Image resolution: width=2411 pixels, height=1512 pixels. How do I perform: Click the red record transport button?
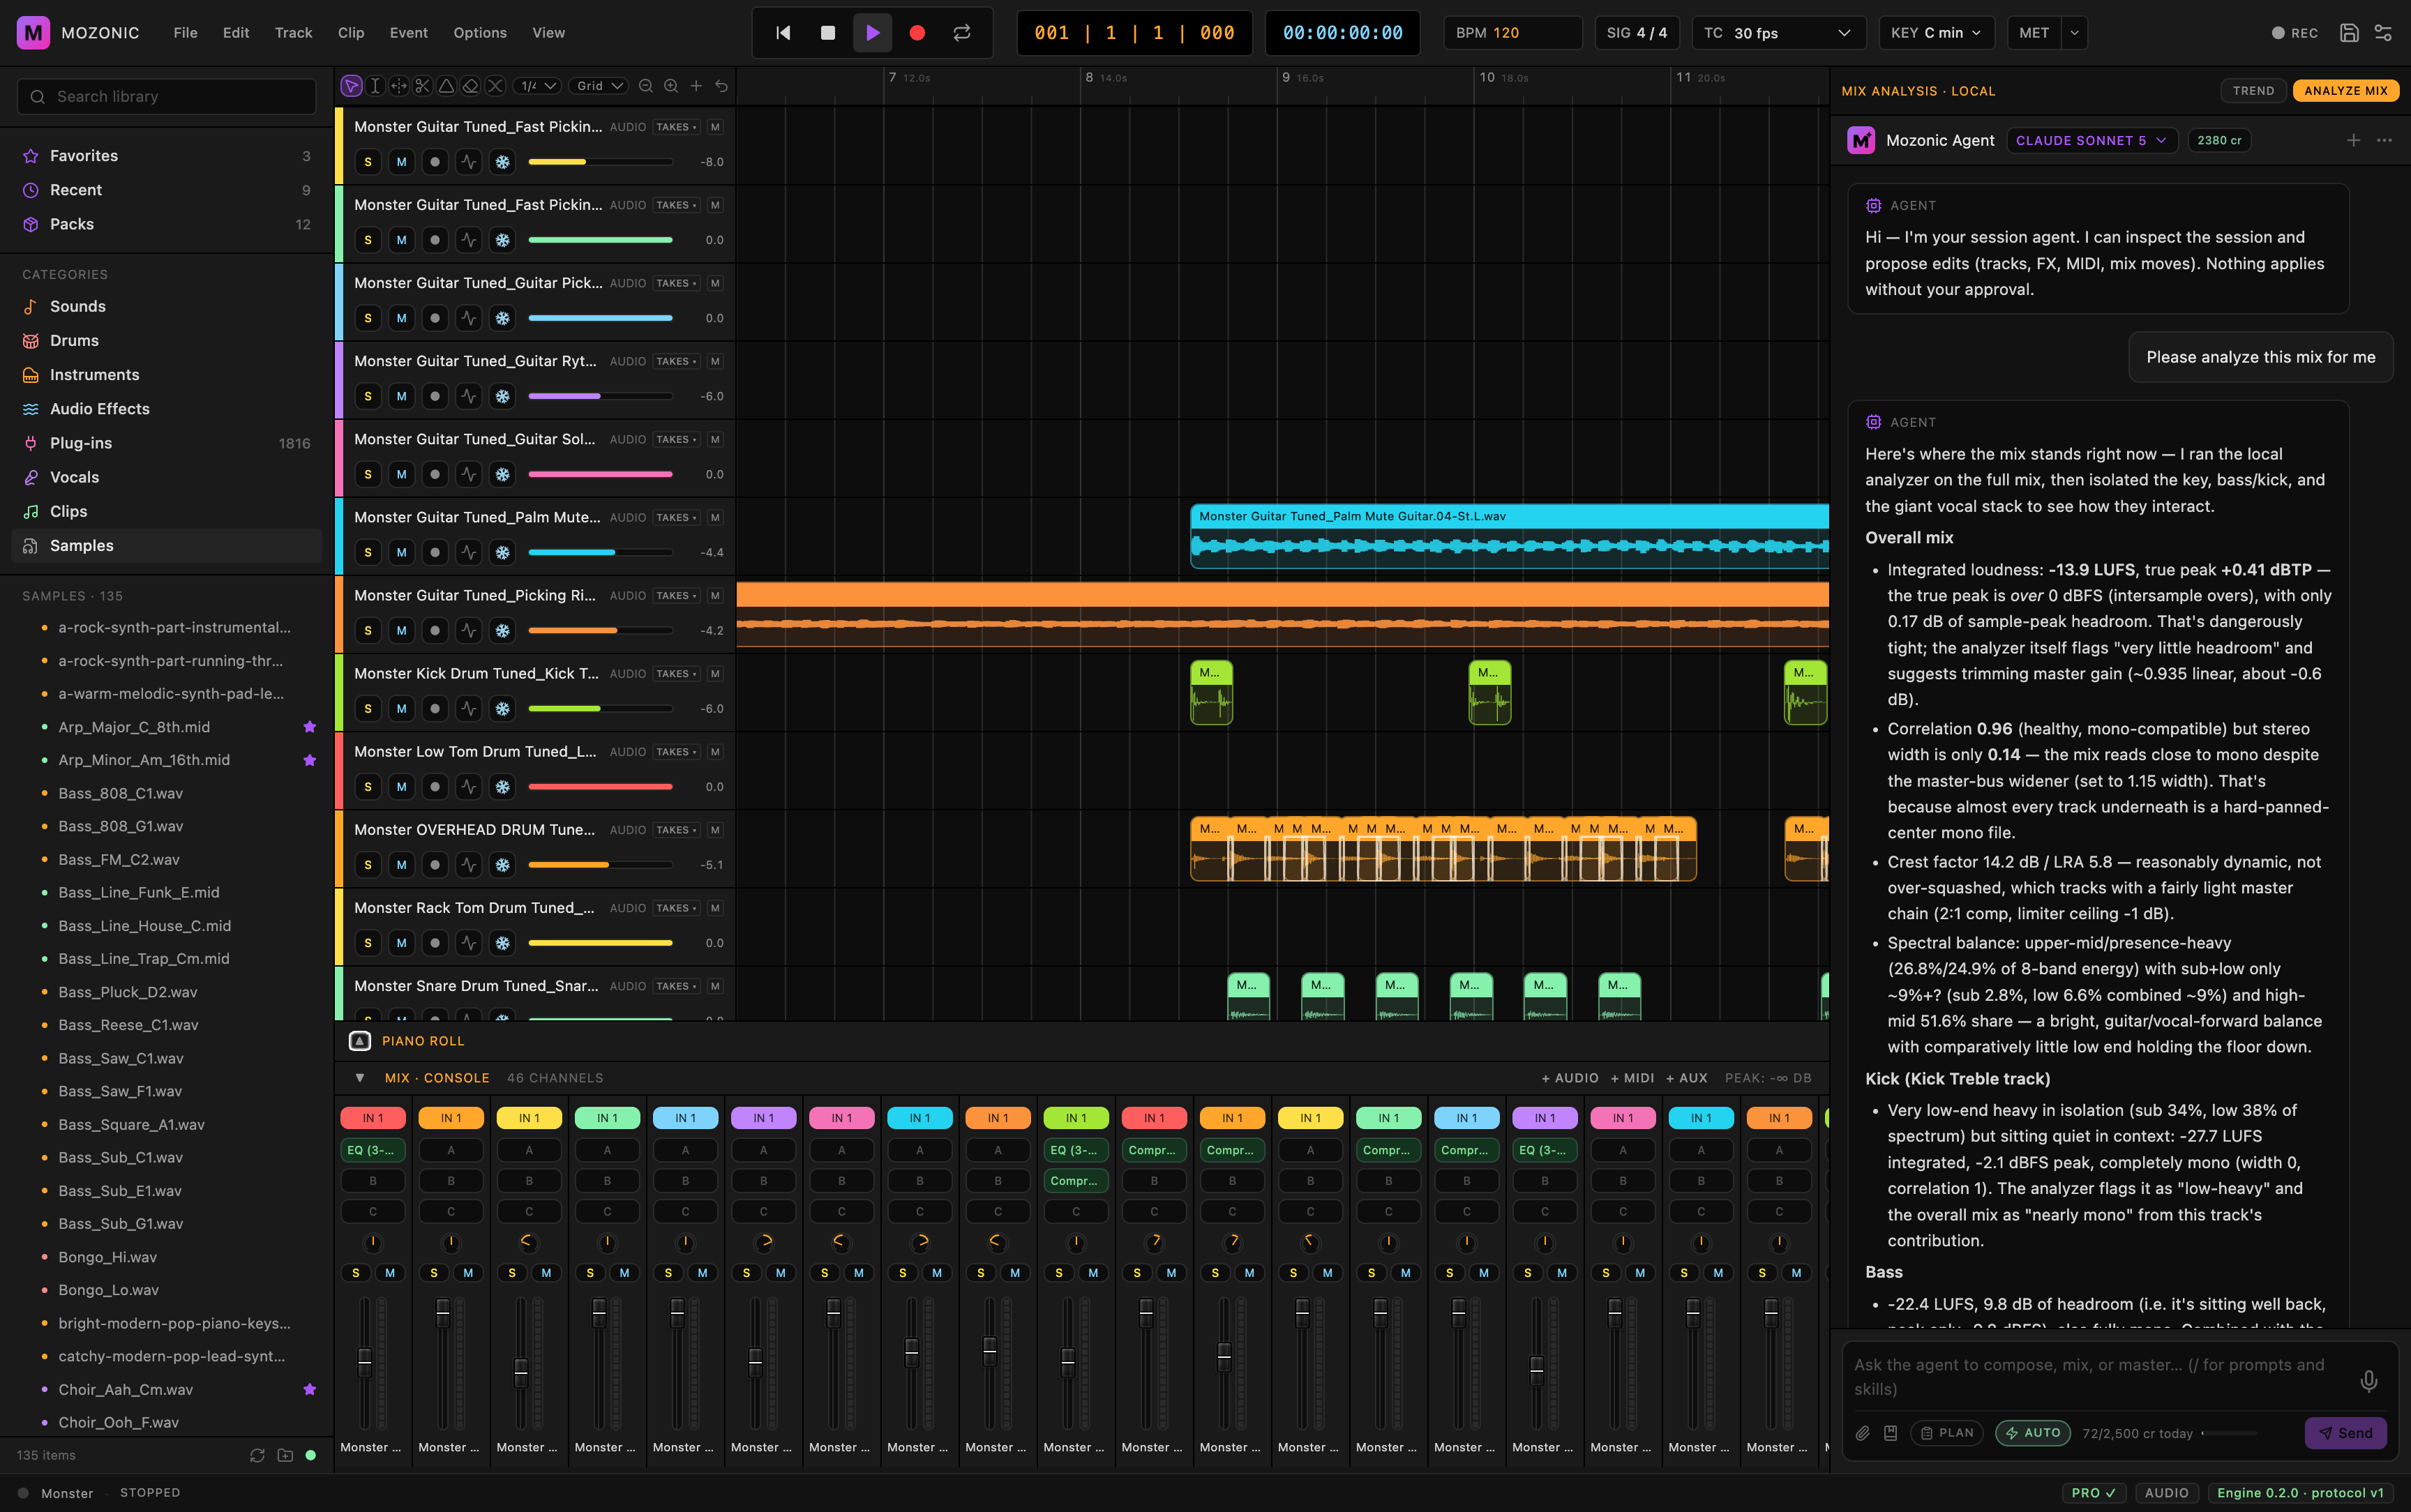(x=917, y=33)
